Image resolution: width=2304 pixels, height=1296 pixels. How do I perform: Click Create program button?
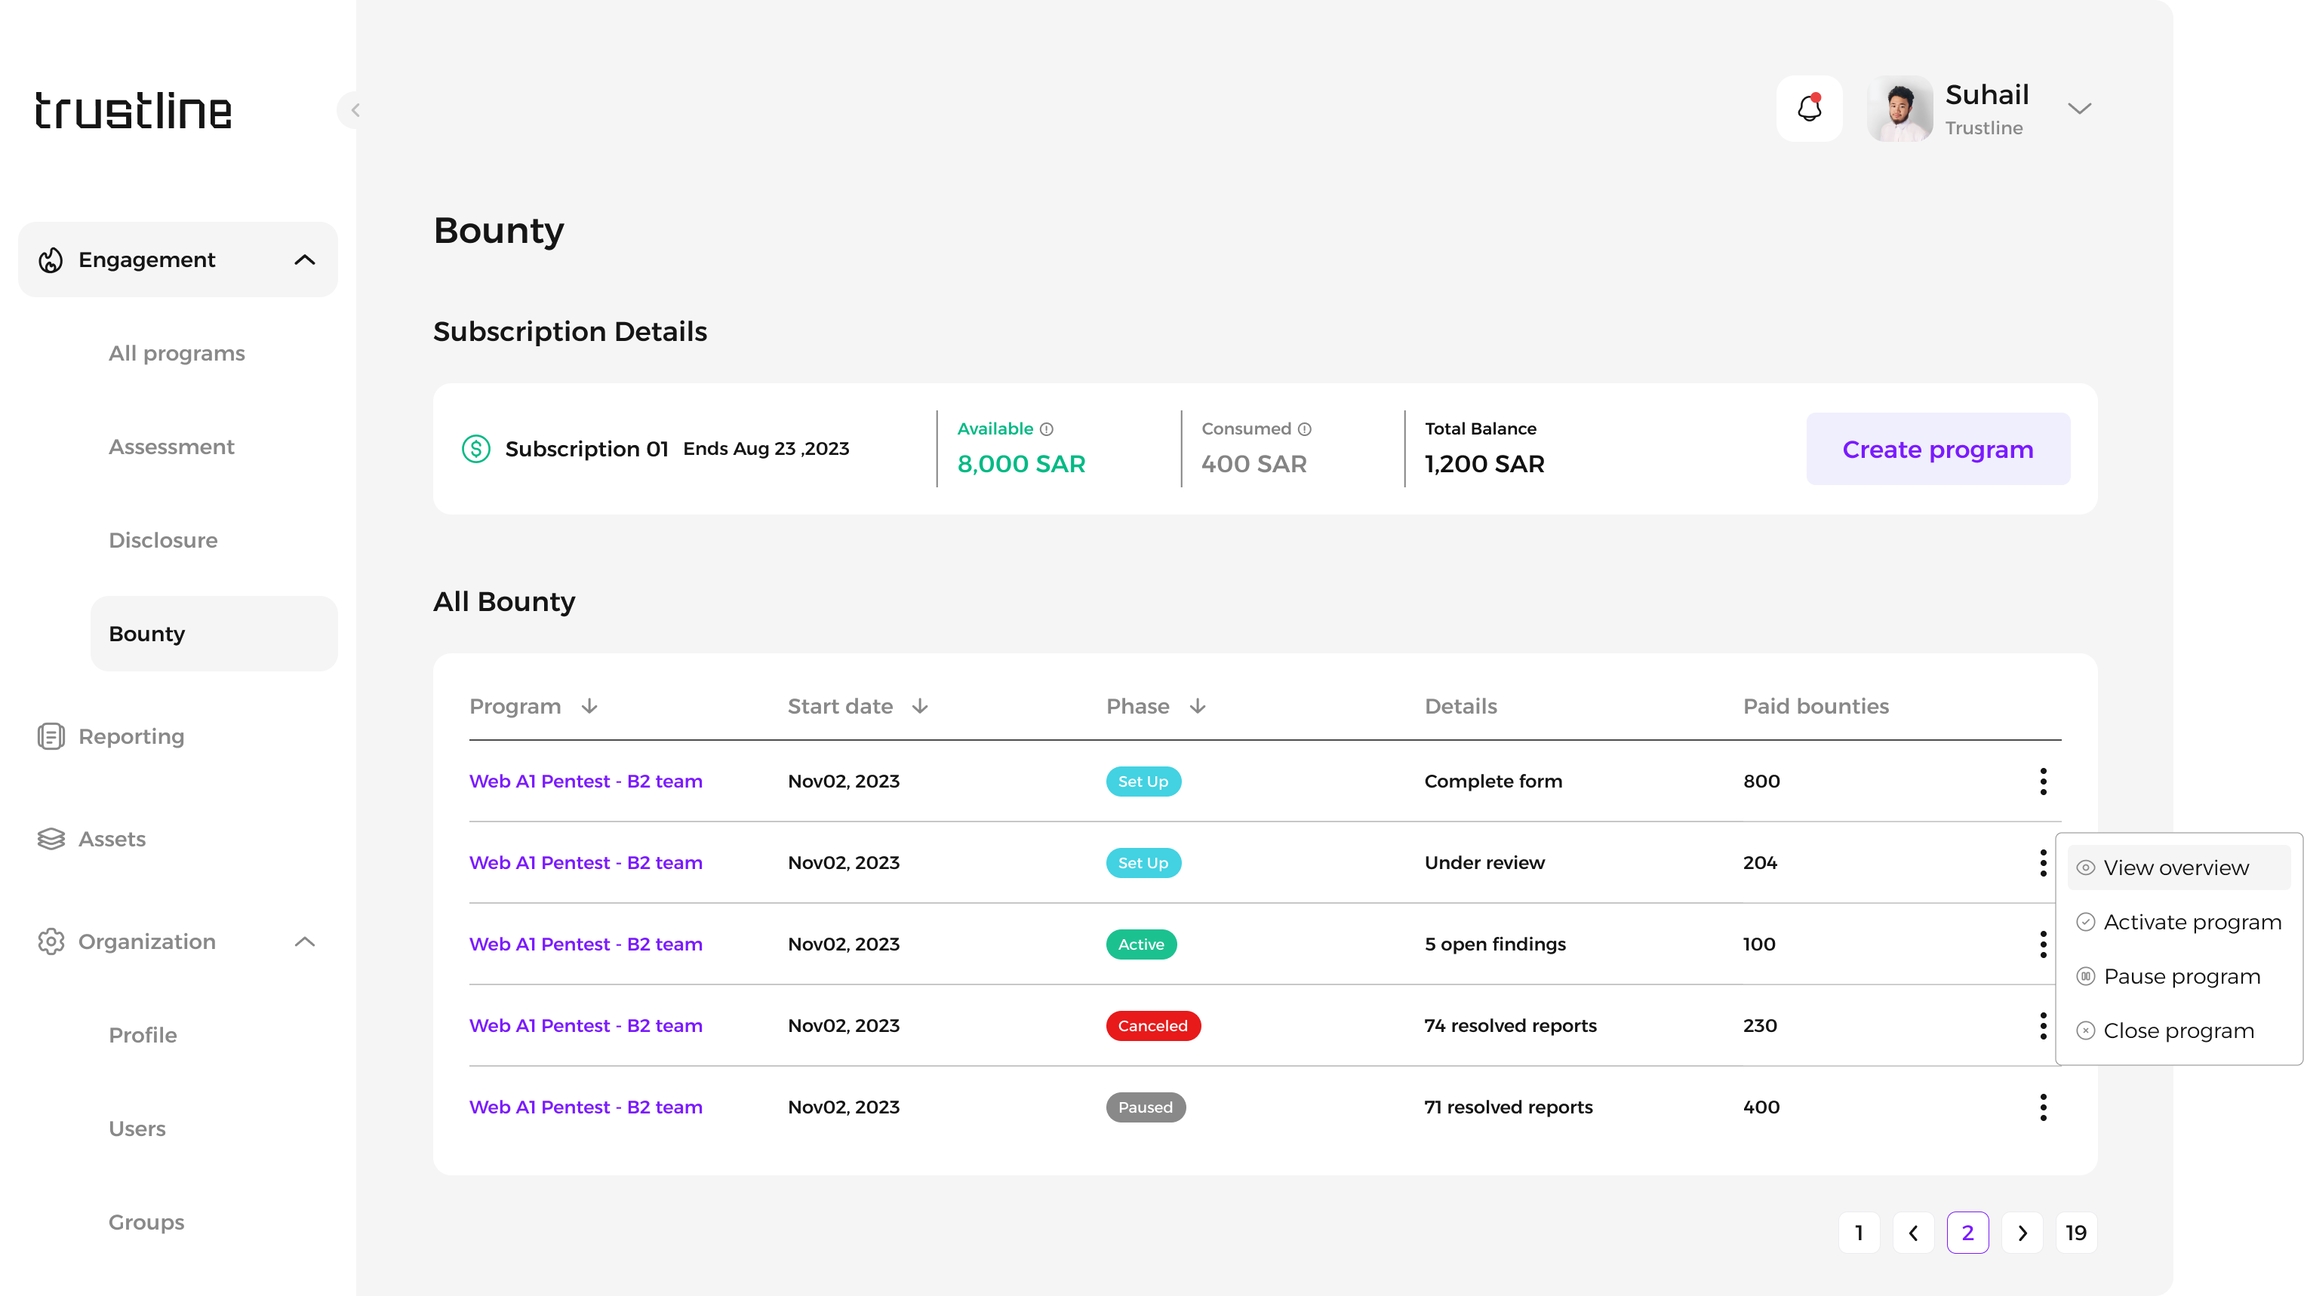click(x=1937, y=449)
